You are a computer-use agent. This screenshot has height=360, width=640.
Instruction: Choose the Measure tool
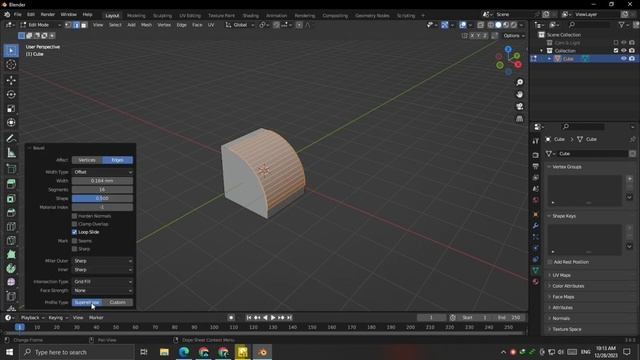coord(11,153)
